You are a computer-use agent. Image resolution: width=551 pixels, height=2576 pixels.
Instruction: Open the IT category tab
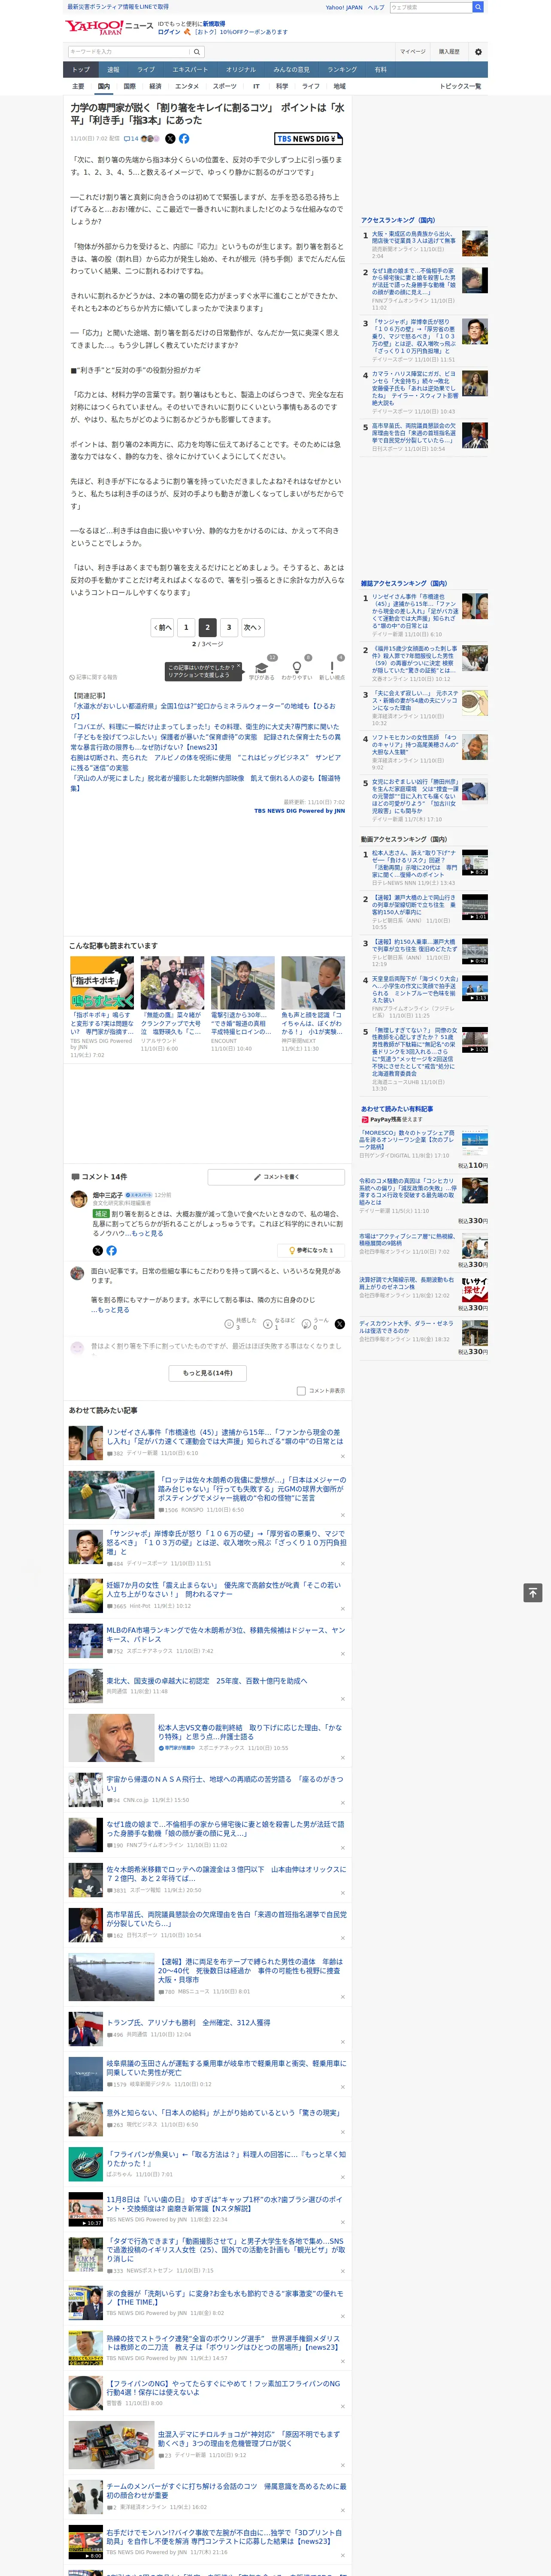click(256, 86)
